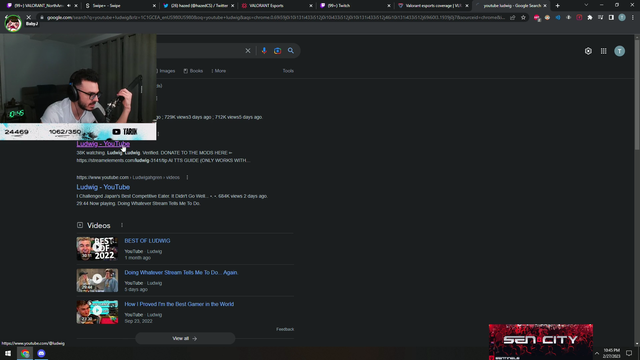This screenshot has width=640, height=360.
Task: Open the Windows notification center
Action: click(629, 353)
